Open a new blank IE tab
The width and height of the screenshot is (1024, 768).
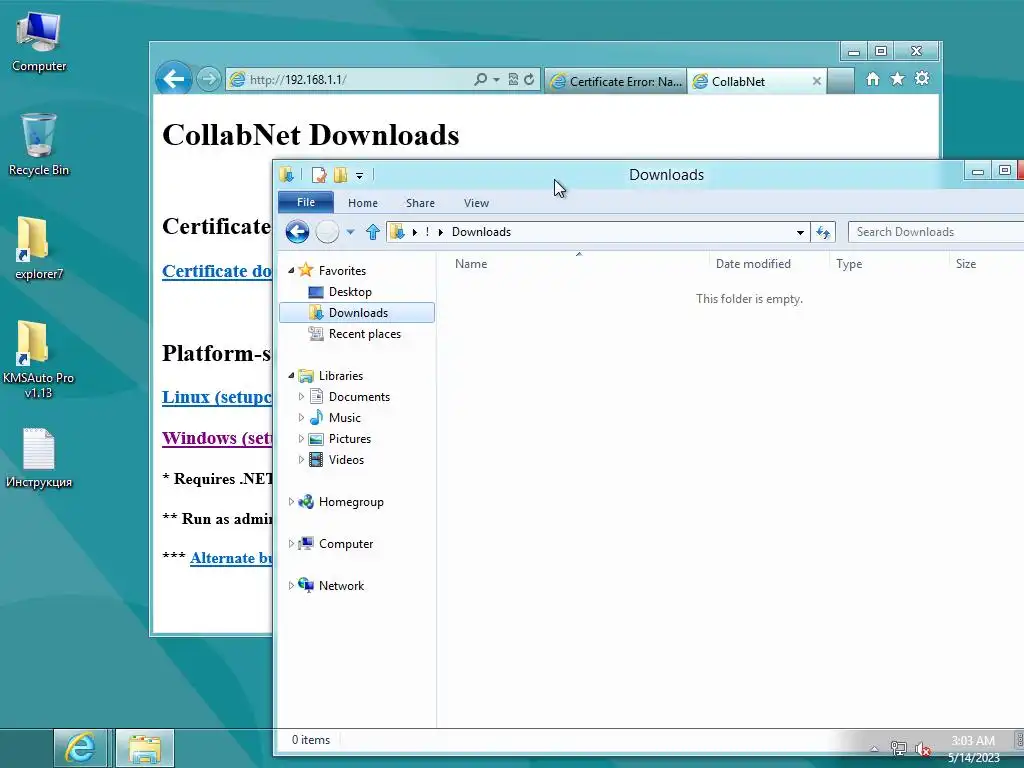click(x=840, y=81)
